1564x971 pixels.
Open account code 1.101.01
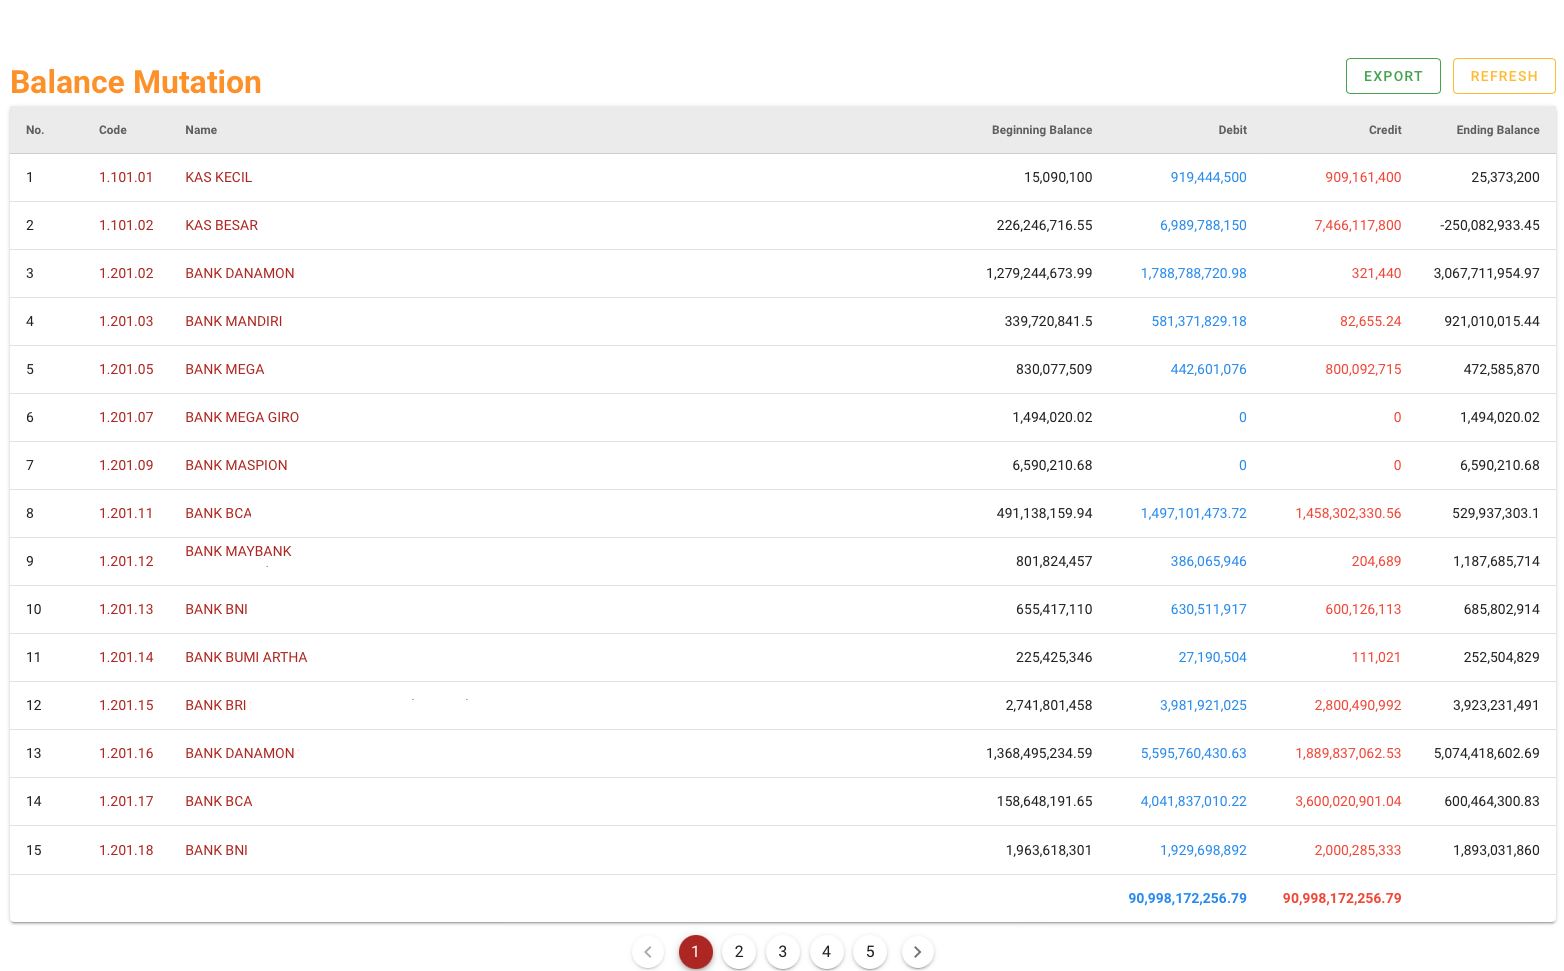[x=126, y=177]
